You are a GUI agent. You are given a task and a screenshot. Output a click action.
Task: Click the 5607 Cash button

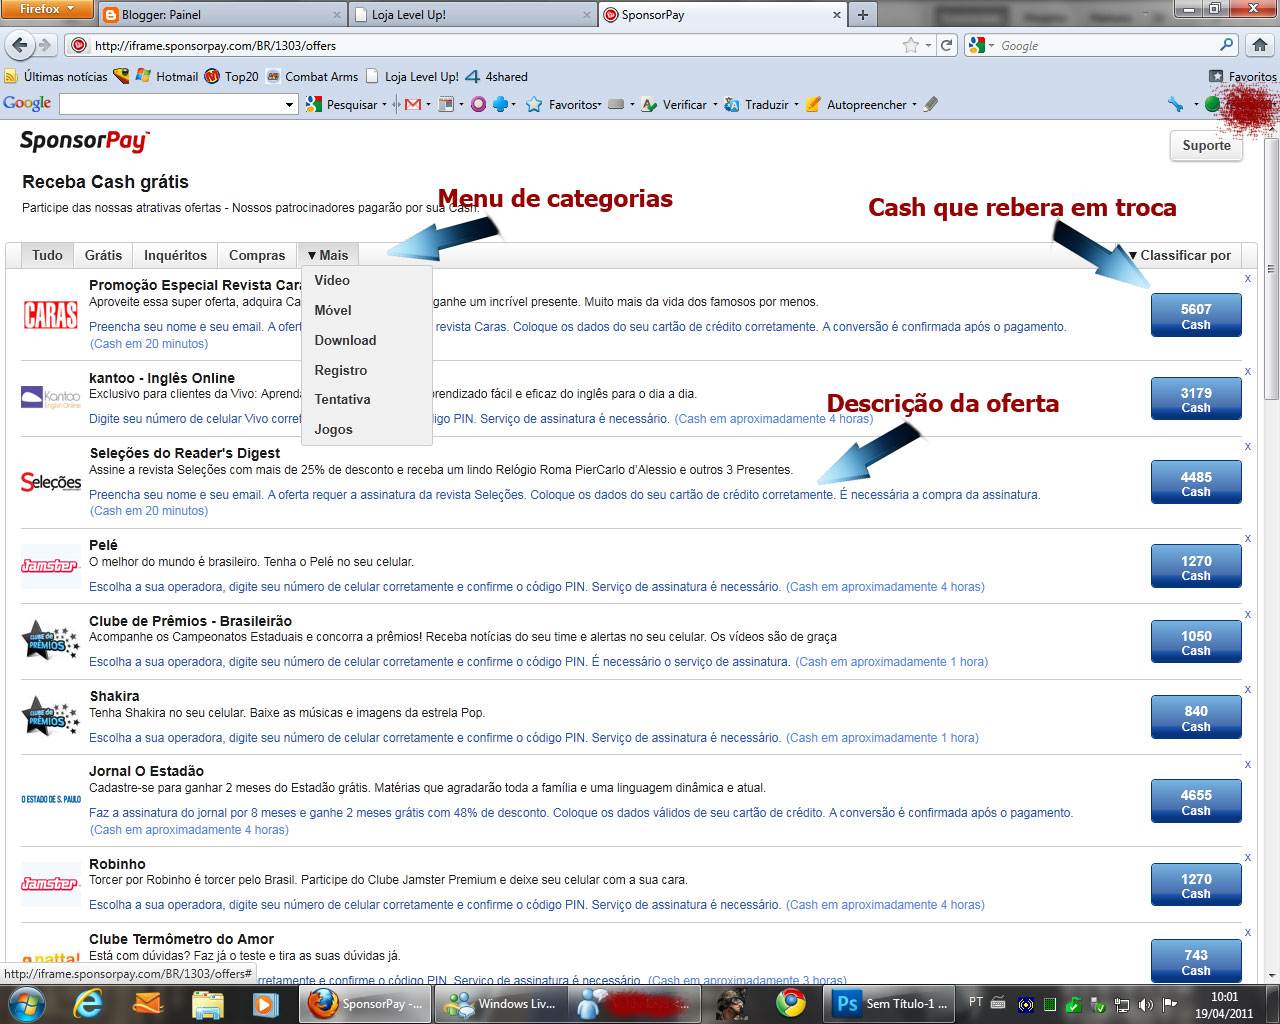[1196, 316]
